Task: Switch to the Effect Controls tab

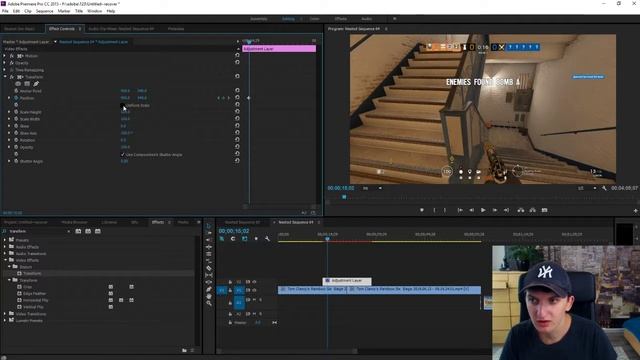Action: click(62, 29)
